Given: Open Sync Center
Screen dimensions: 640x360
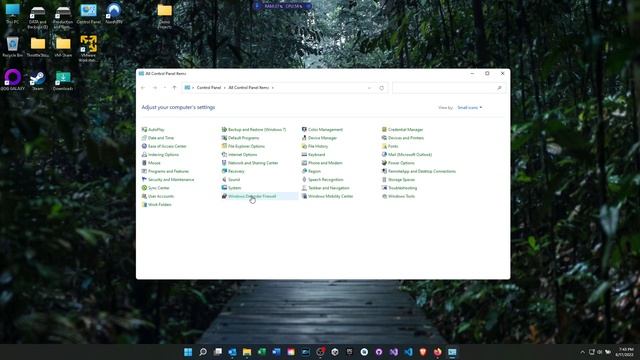Looking at the screenshot, I should (156, 188).
